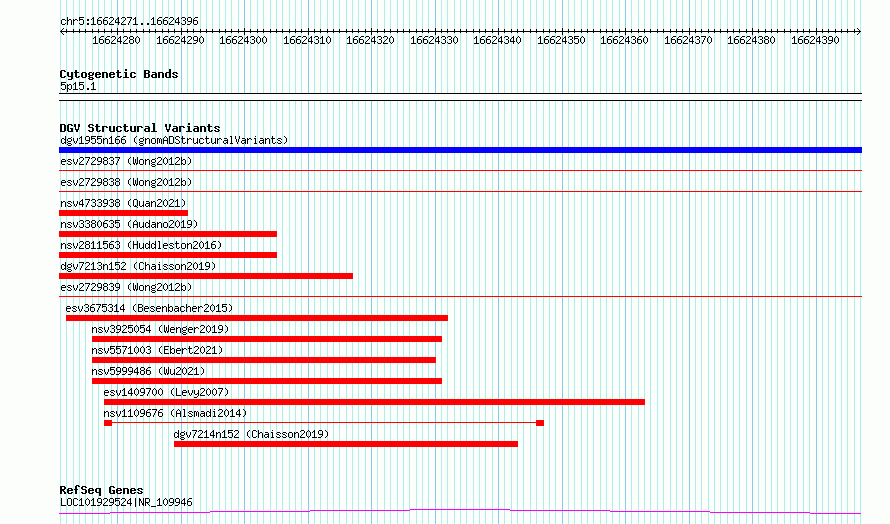Screen dimensions: 890x524
Task: Open nsv5999486 (Wu2021) label
Action: coord(148,371)
